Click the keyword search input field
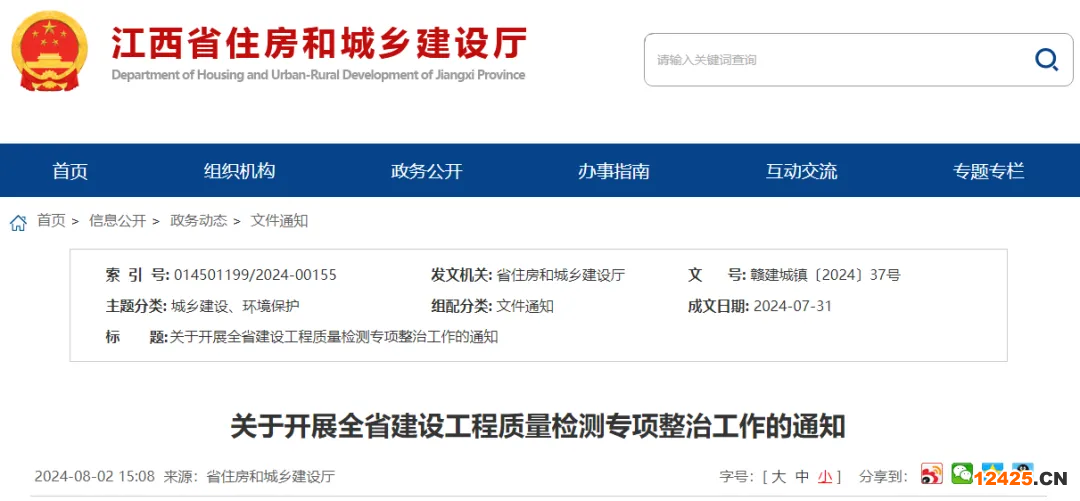Screen dimensions: 1080x501 pos(830,60)
